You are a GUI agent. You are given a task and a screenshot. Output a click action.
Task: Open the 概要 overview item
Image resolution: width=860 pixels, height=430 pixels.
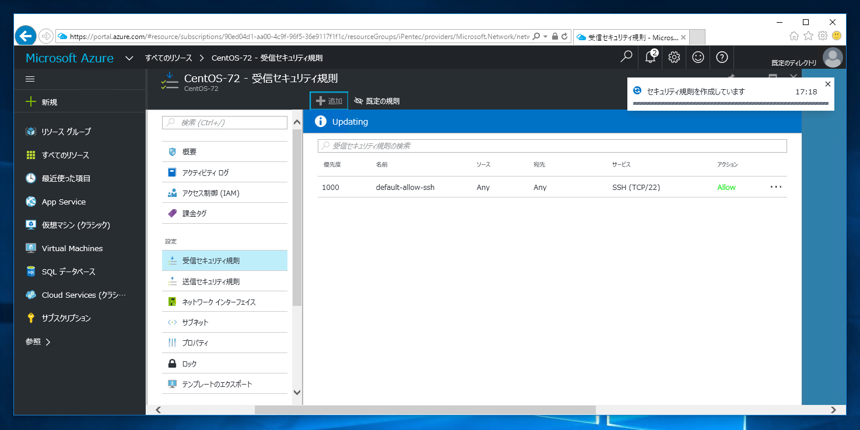pyautogui.click(x=225, y=152)
